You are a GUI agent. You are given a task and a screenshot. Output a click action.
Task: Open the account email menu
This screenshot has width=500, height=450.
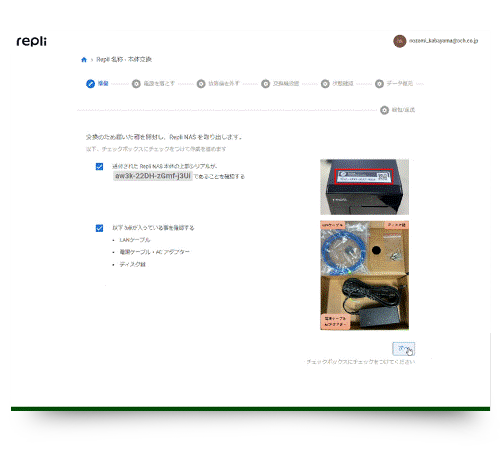443,41
